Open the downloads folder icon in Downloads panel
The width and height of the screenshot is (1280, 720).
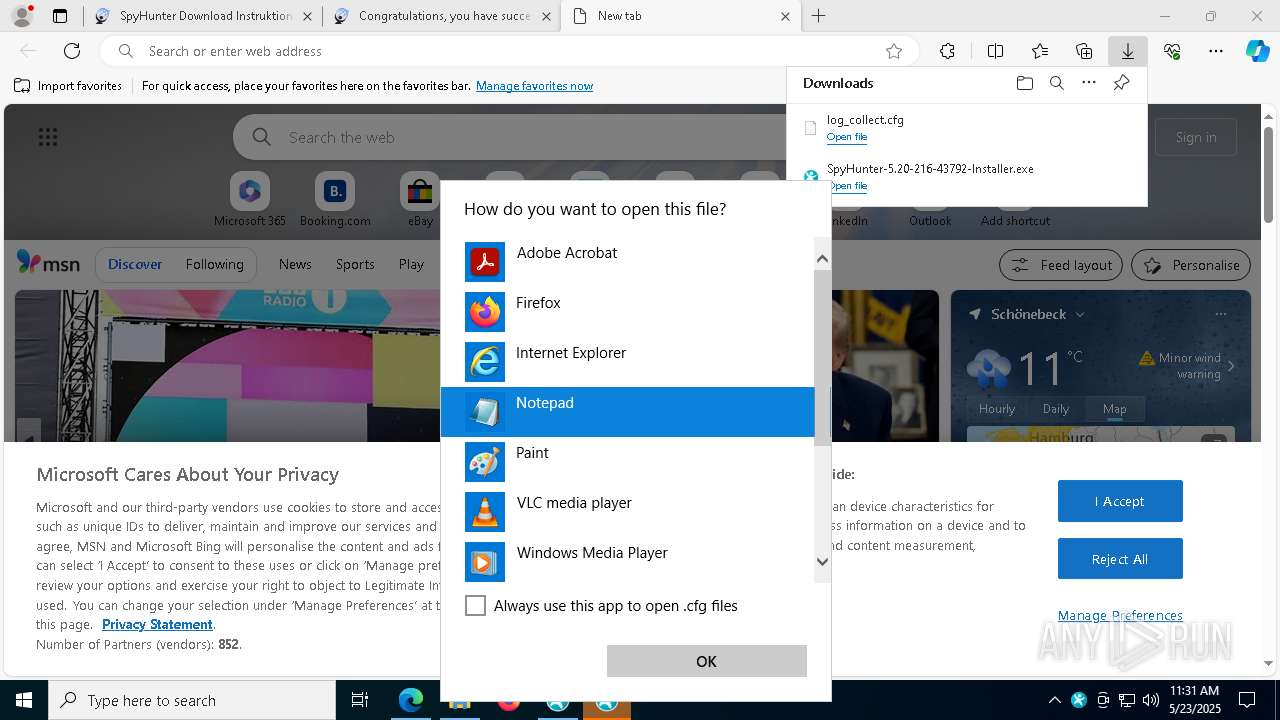1024,83
